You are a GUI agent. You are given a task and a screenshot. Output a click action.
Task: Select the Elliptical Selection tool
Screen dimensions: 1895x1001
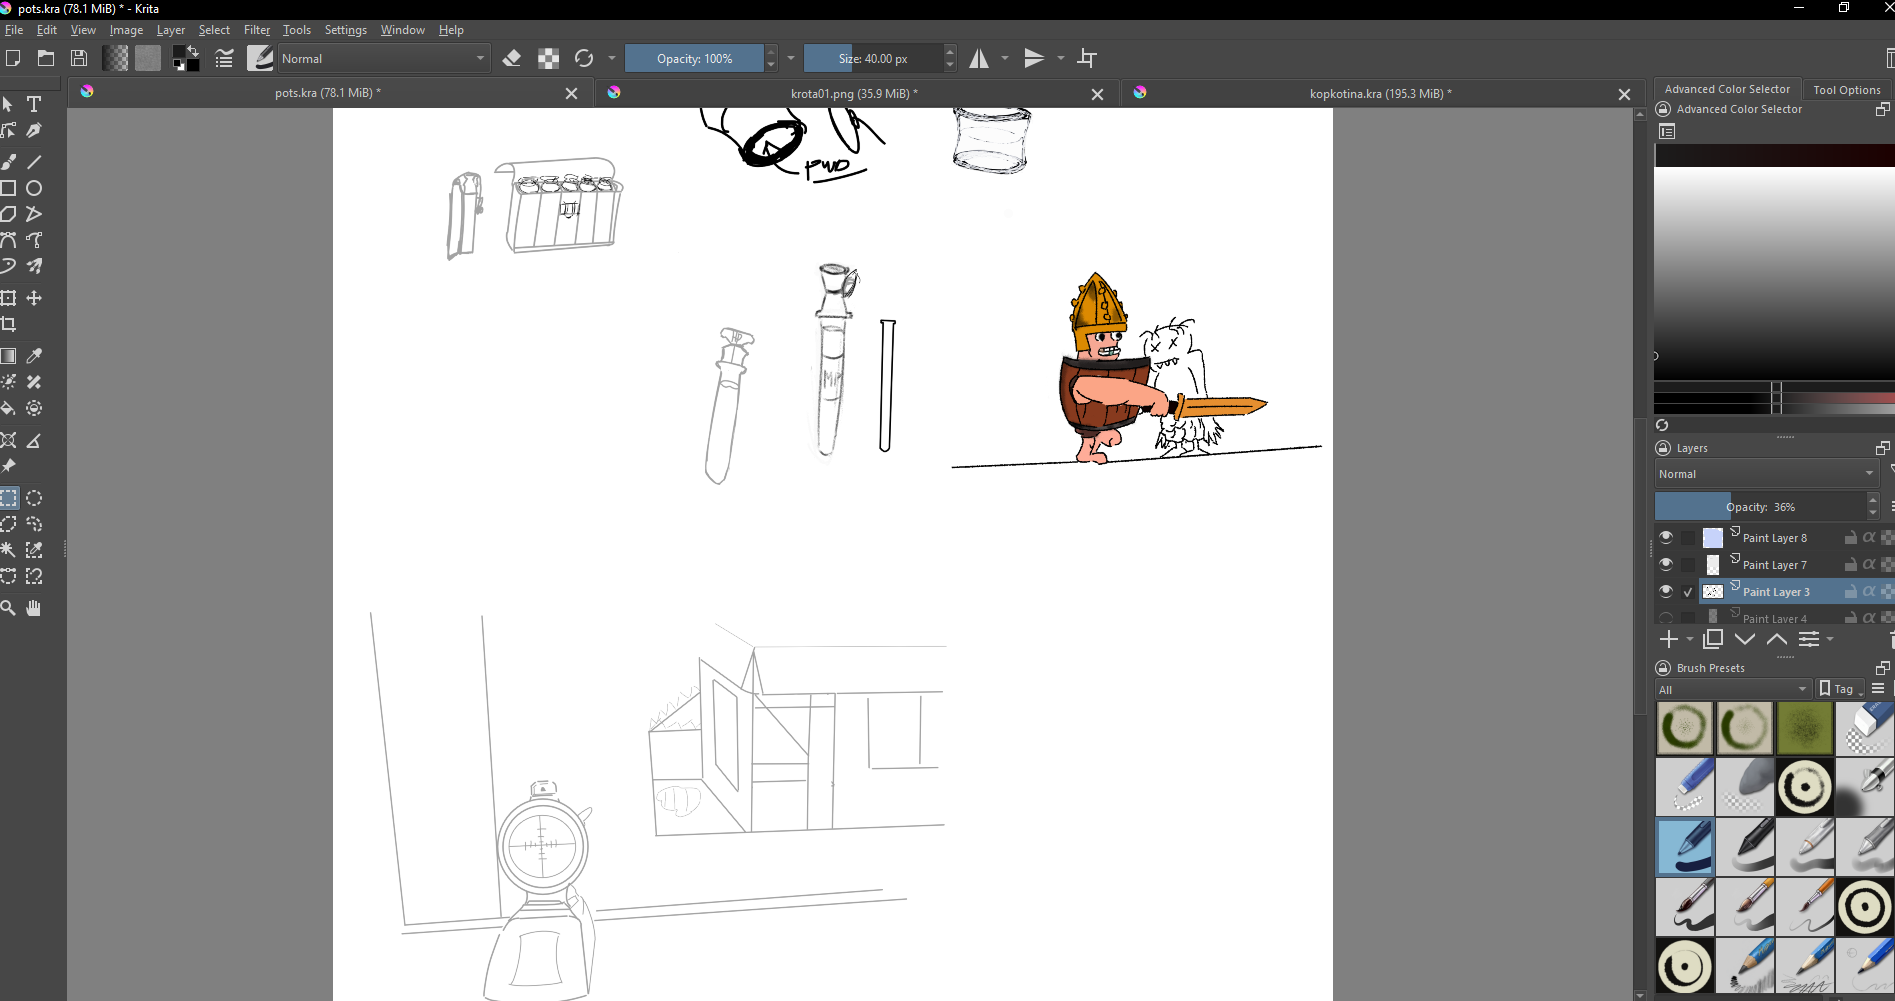[34, 498]
